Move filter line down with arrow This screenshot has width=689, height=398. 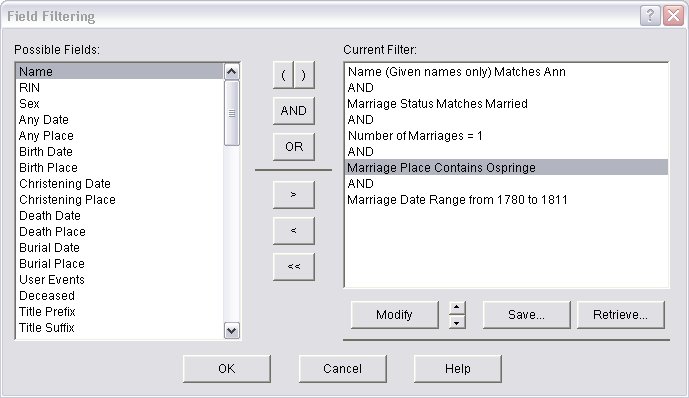[x=457, y=322]
